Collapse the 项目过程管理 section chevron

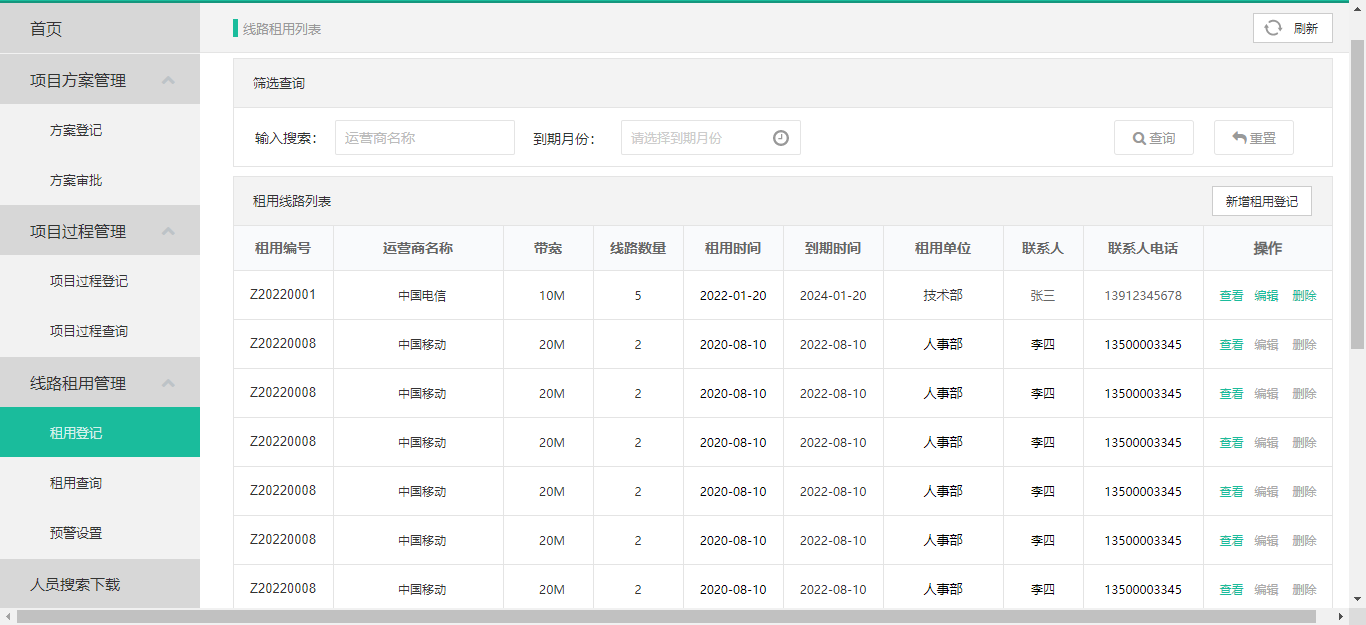tap(168, 231)
